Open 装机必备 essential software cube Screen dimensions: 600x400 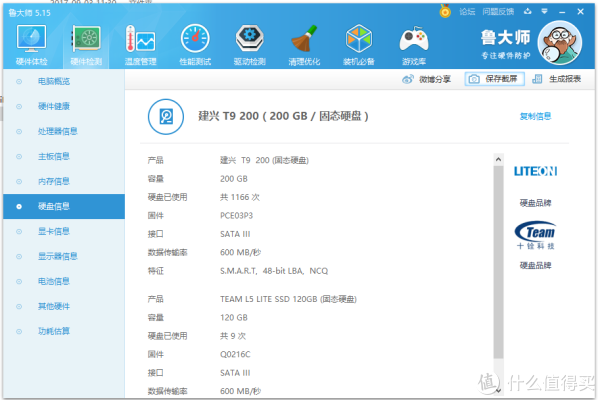[x=359, y=44]
